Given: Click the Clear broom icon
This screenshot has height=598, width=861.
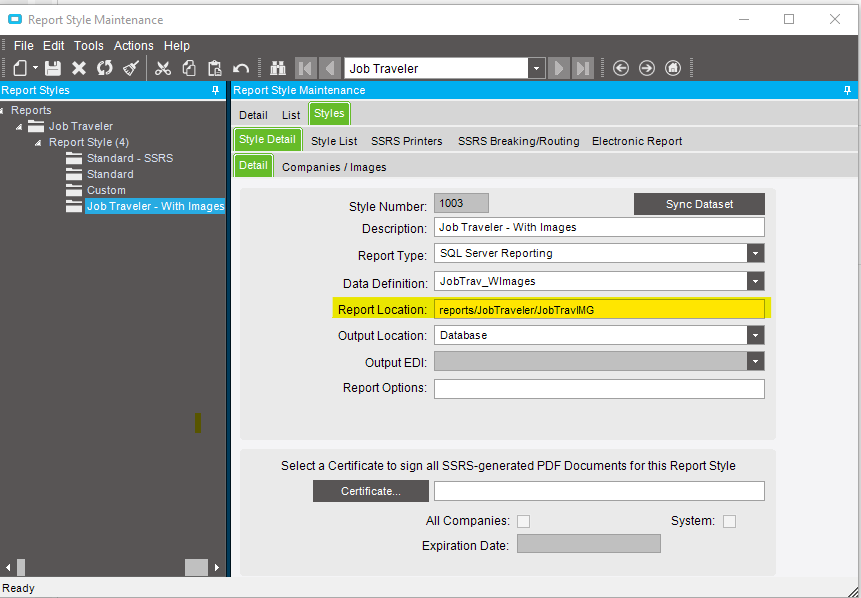Looking at the screenshot, I should pos(131,68).
